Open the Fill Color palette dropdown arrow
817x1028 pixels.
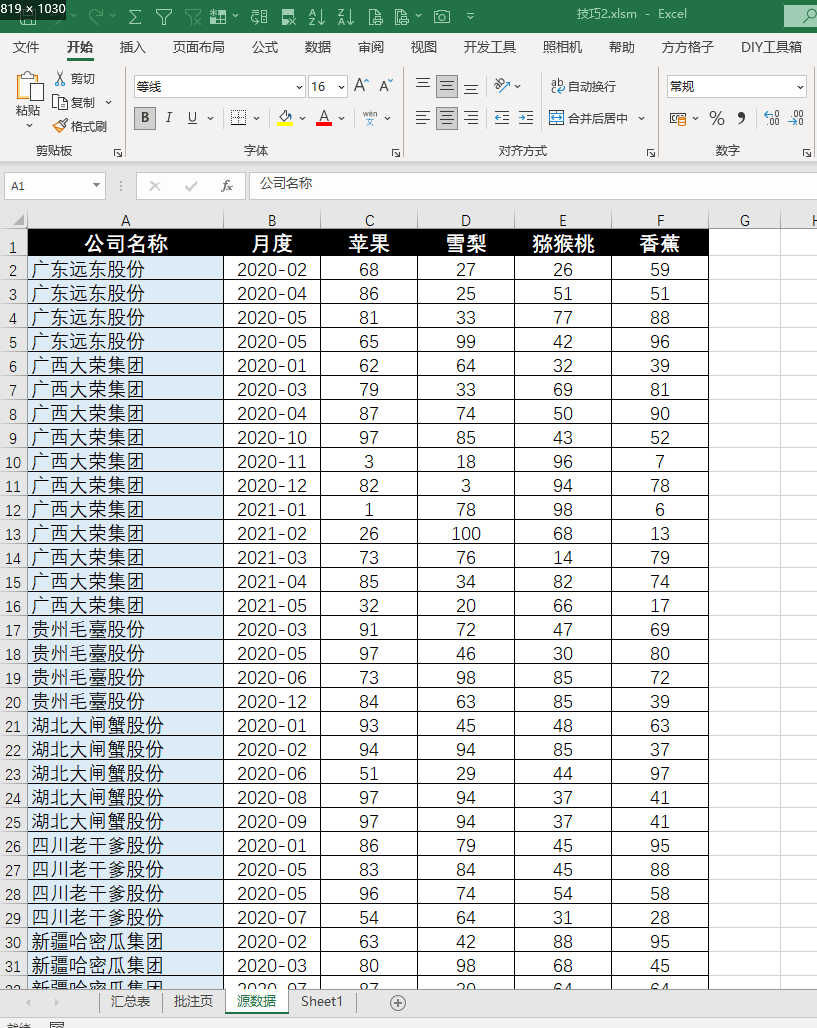coord(302,119)
